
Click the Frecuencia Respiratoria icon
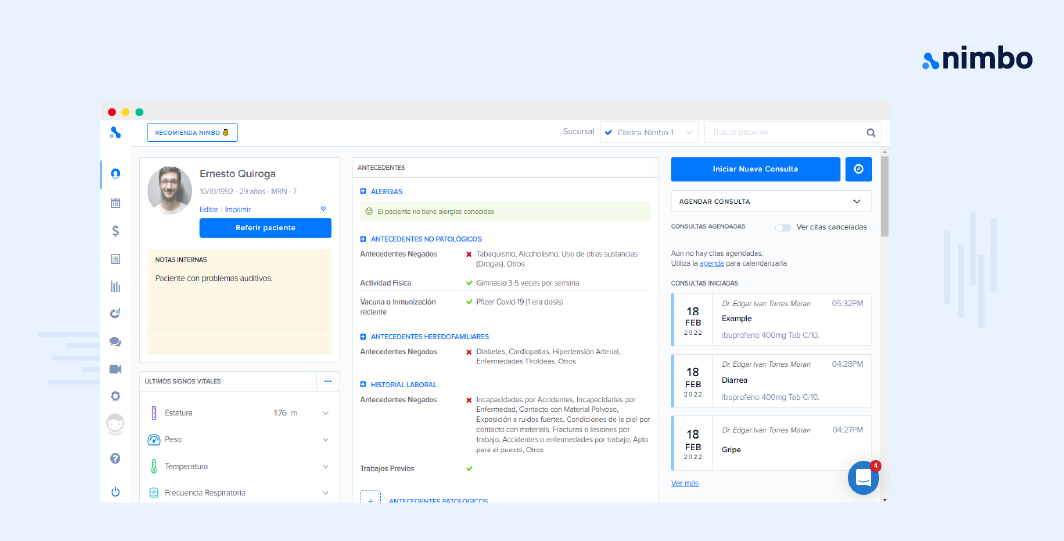click(x=154, y=493)
